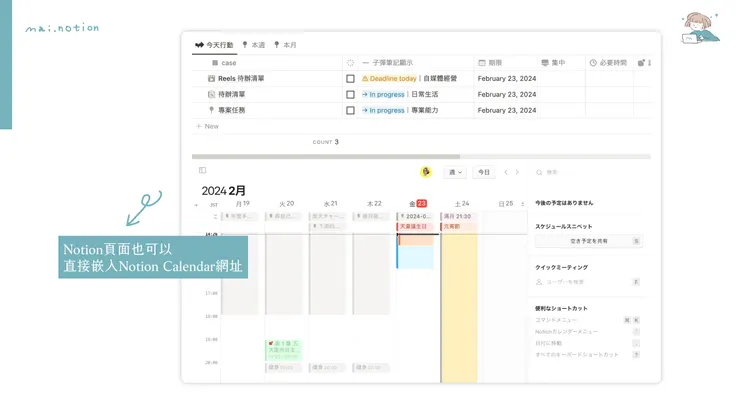Image resolution: width=740 pixels, height=416 pixels.
Task: Click the 日付に移動 shortcut row
Action: (588, 343)
